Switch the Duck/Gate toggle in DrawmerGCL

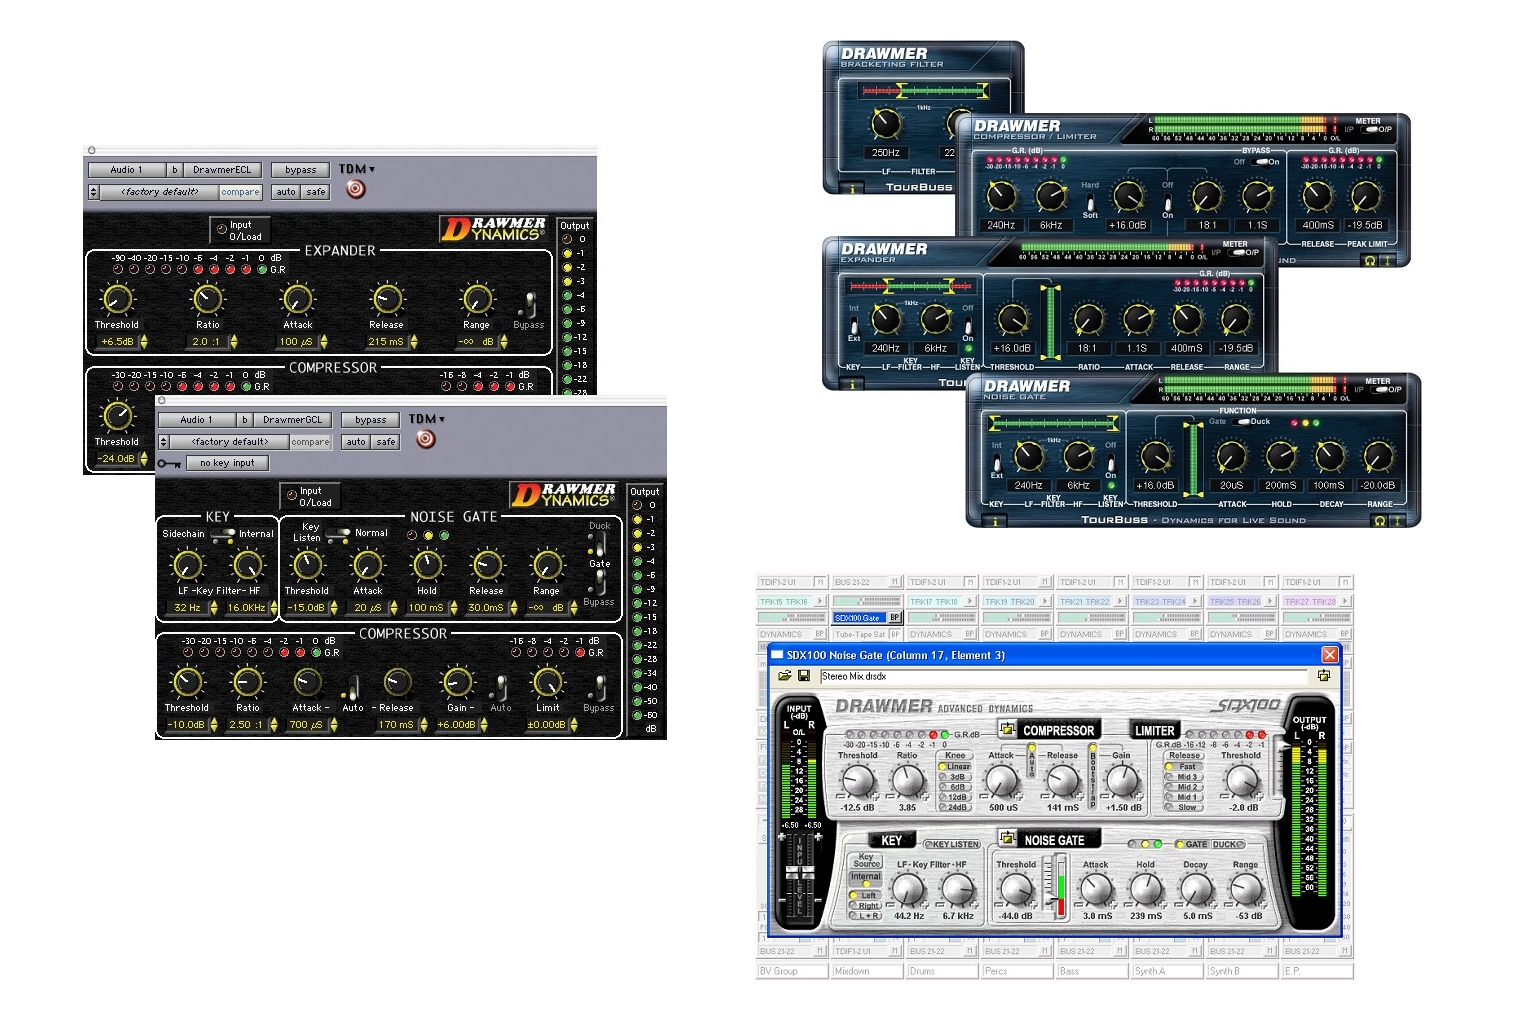(x=598, y=544)
